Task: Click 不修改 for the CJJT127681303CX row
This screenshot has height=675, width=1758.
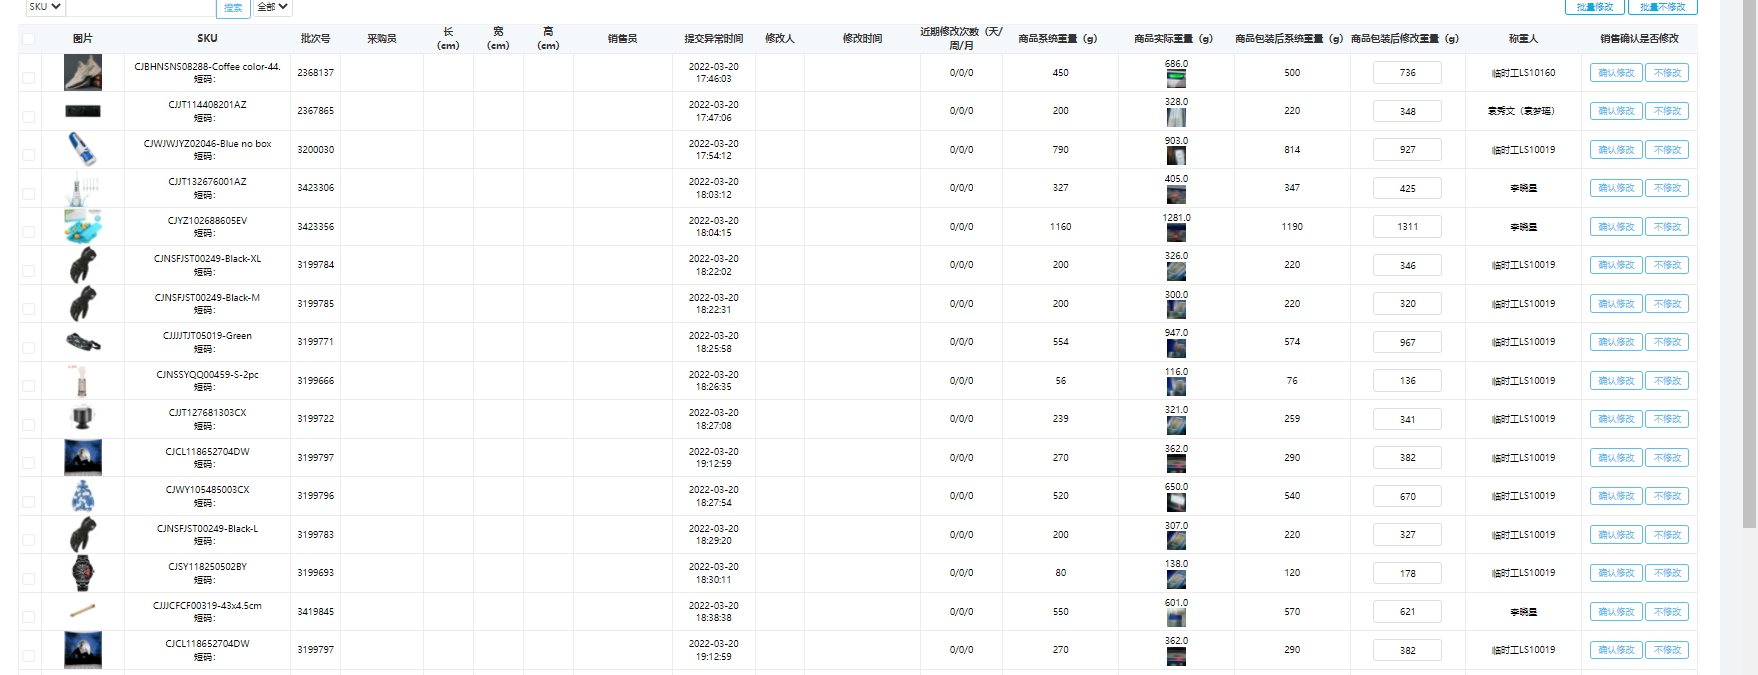Action: 1667,419
